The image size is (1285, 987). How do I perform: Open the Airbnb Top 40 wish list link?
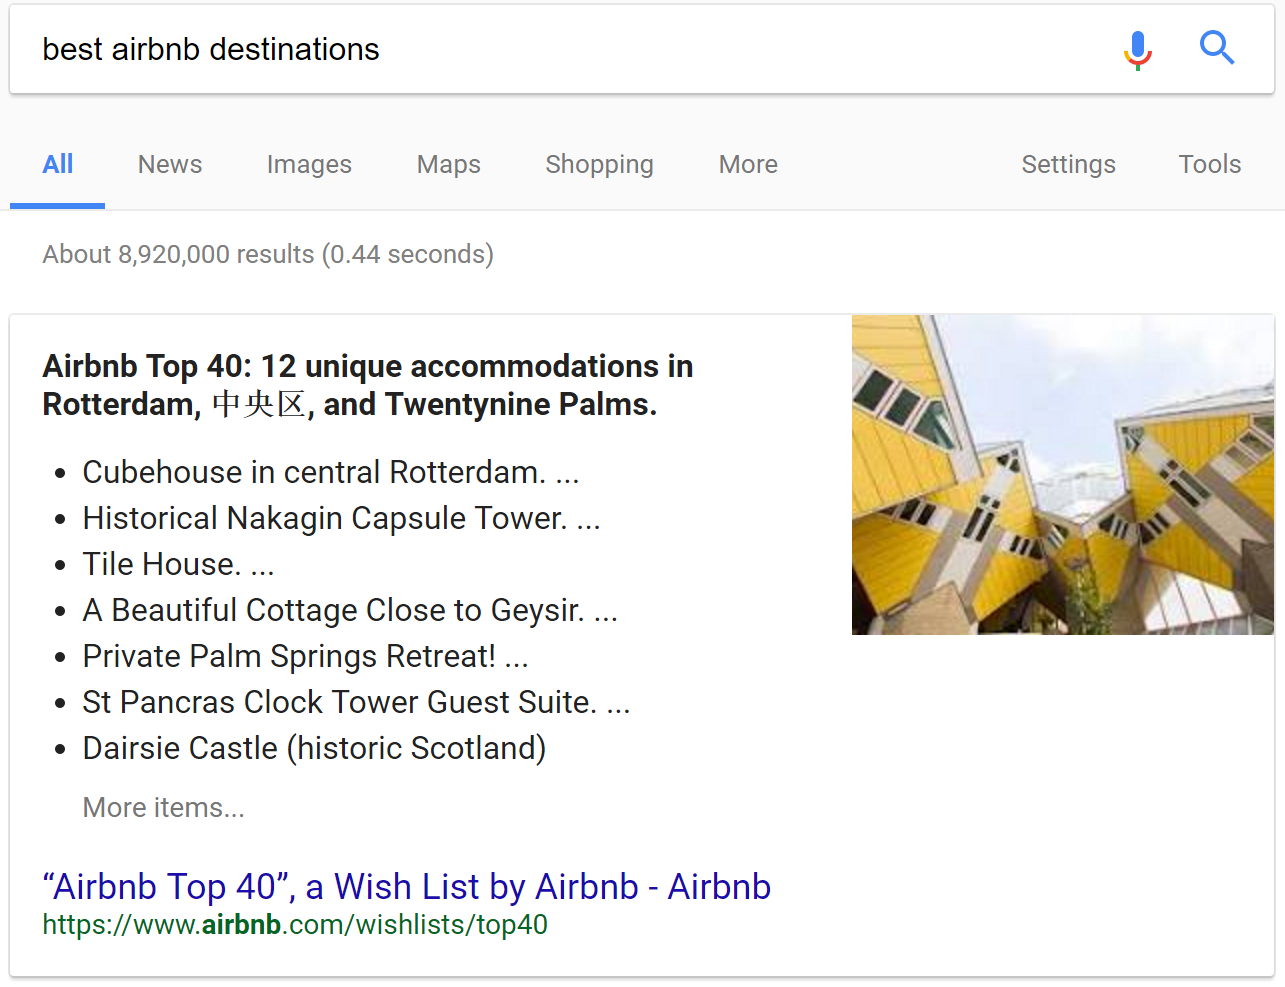(x=406, y=886)
